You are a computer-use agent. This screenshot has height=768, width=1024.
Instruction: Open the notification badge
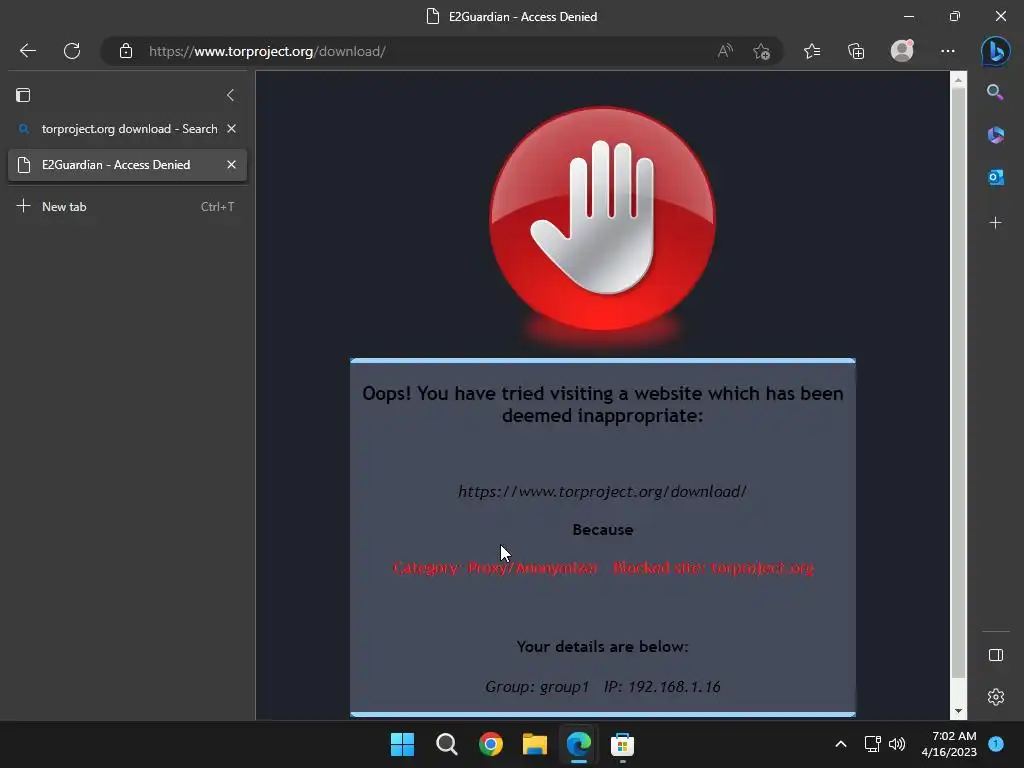pos(995,744)
